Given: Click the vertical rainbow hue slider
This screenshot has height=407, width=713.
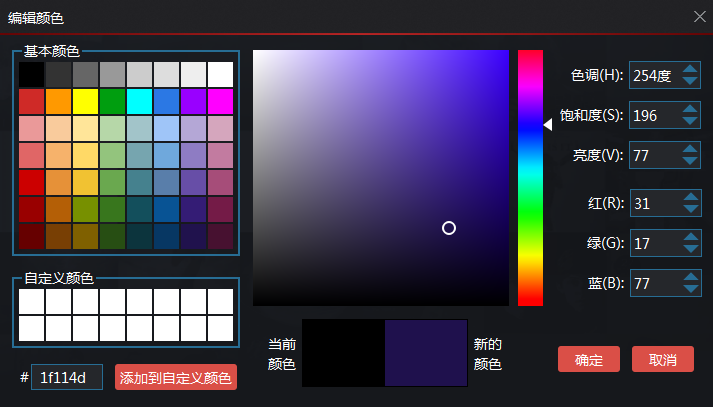Looking at the screenshot, I should pos(530,177).
